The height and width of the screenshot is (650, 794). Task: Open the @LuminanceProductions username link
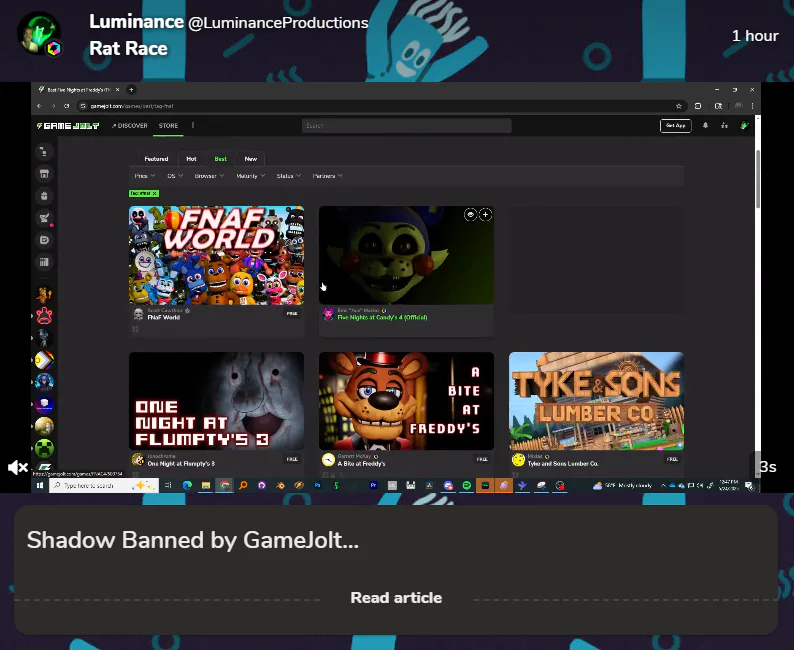coord(278,23)
